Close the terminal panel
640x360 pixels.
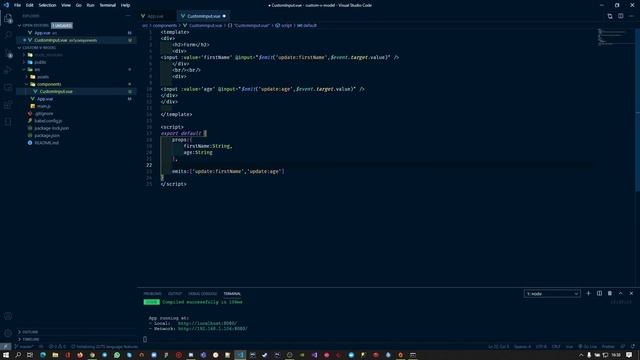(631, 293)
